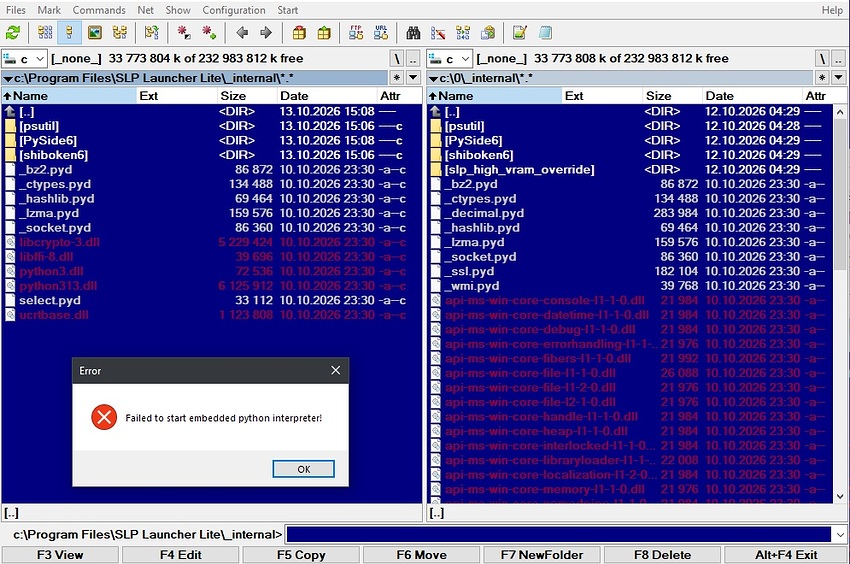Click the red asterisk with black square icon
This screenshot has height=564, width=850.
tap(184, 33)
